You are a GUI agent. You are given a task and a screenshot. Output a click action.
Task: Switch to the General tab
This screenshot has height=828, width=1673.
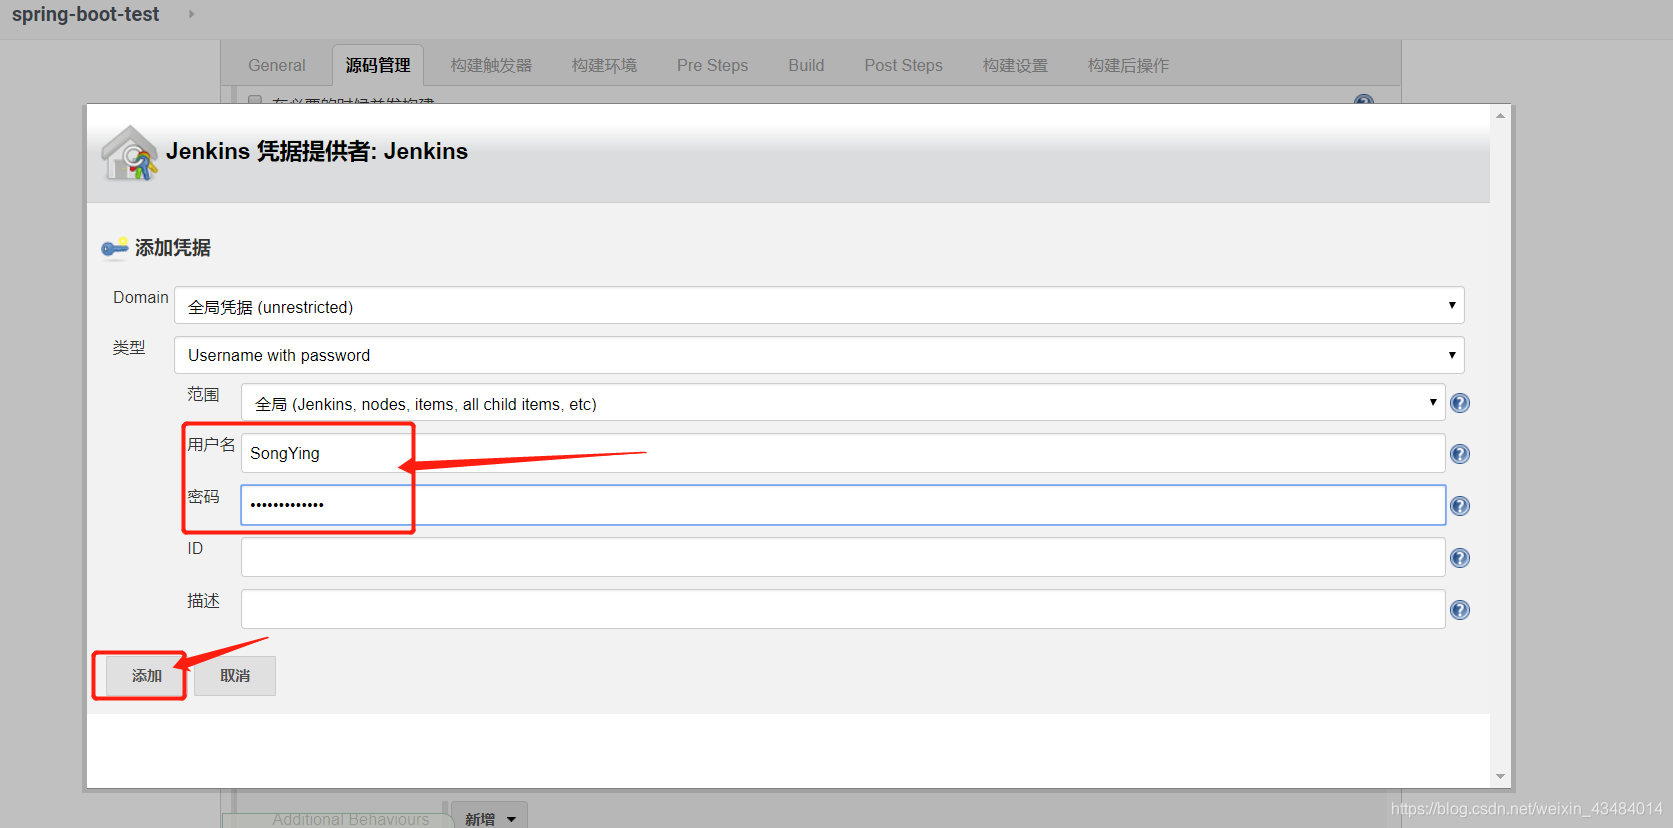pyautogui.click(x=277, y=65)
